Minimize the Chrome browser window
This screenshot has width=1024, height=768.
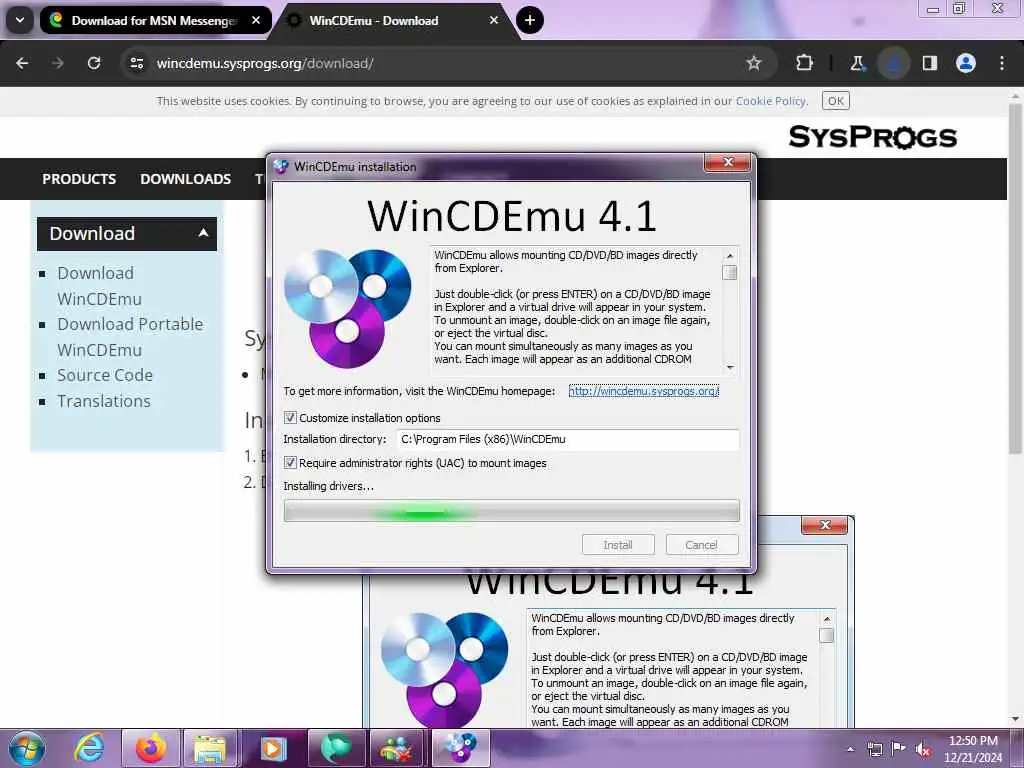tap(933, 9)
